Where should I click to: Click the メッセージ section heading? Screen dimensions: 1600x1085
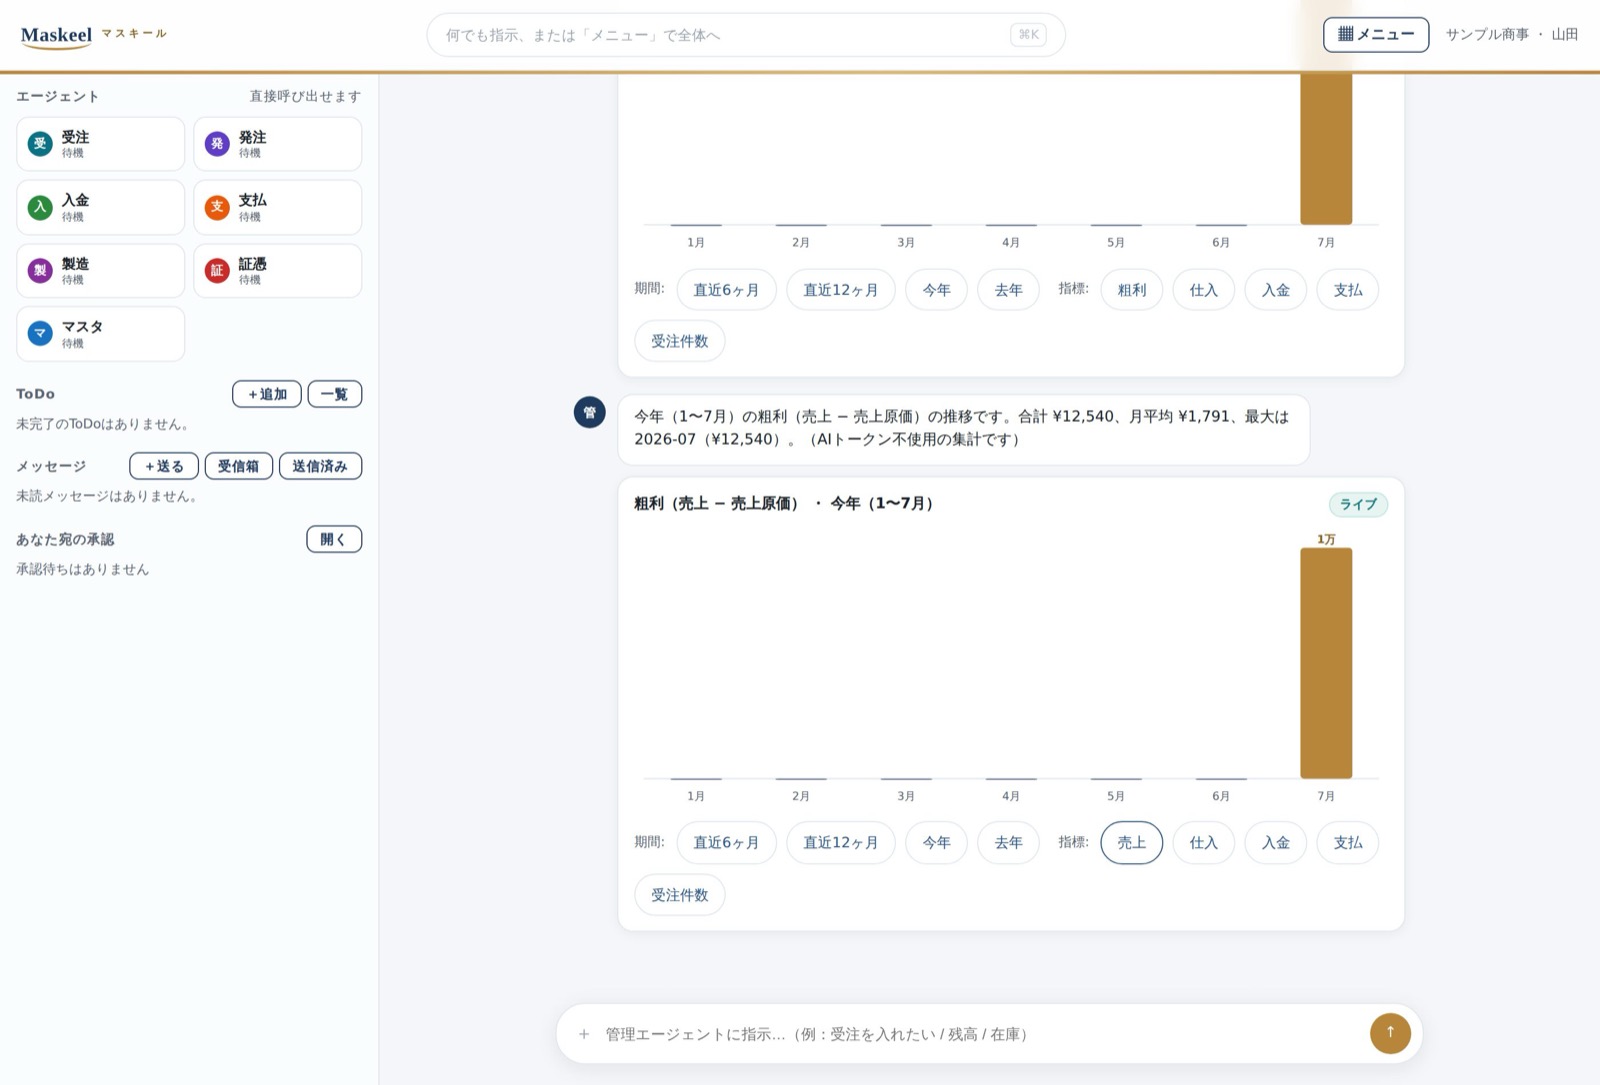click(x=51, y=466)
